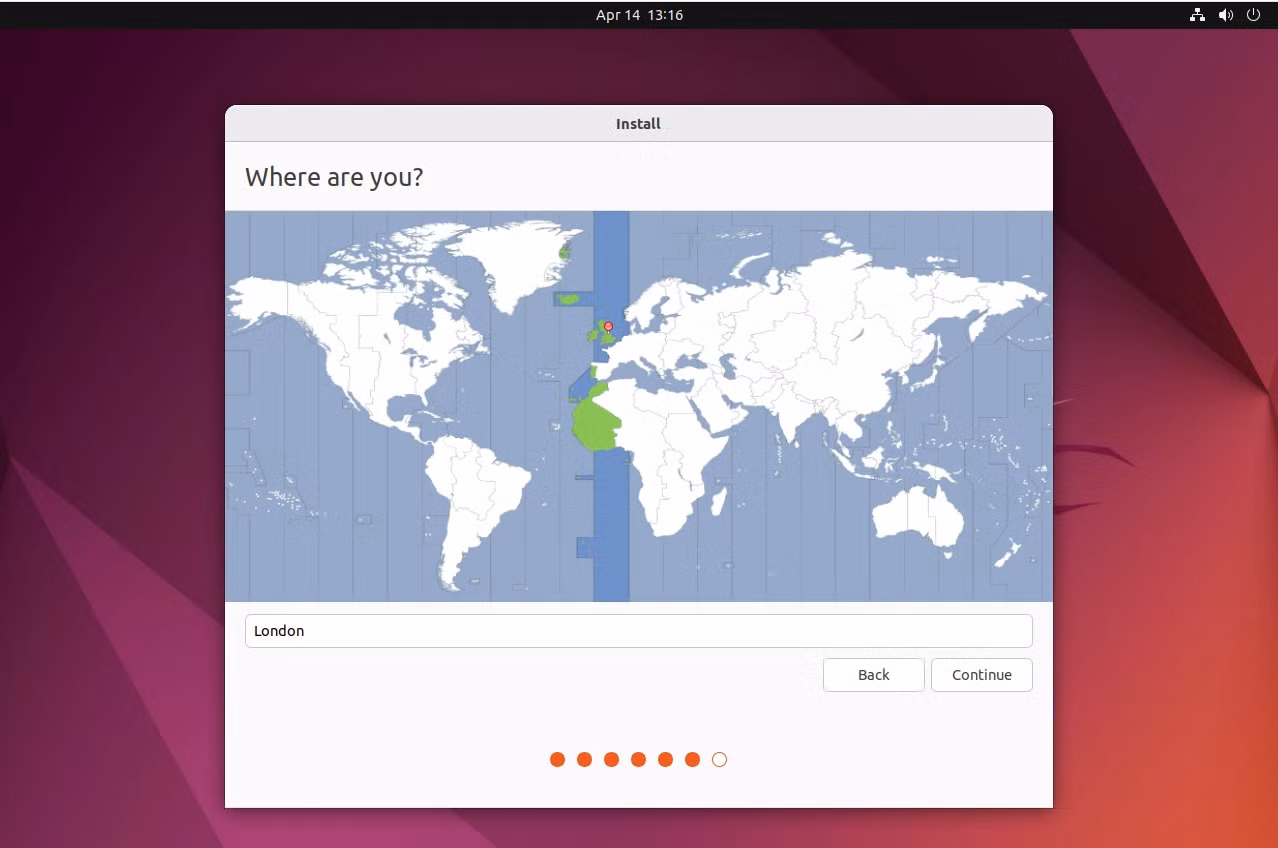The image size is (1278, 848).
Task: Click the London location text field
Action: (x=638, y=631)
